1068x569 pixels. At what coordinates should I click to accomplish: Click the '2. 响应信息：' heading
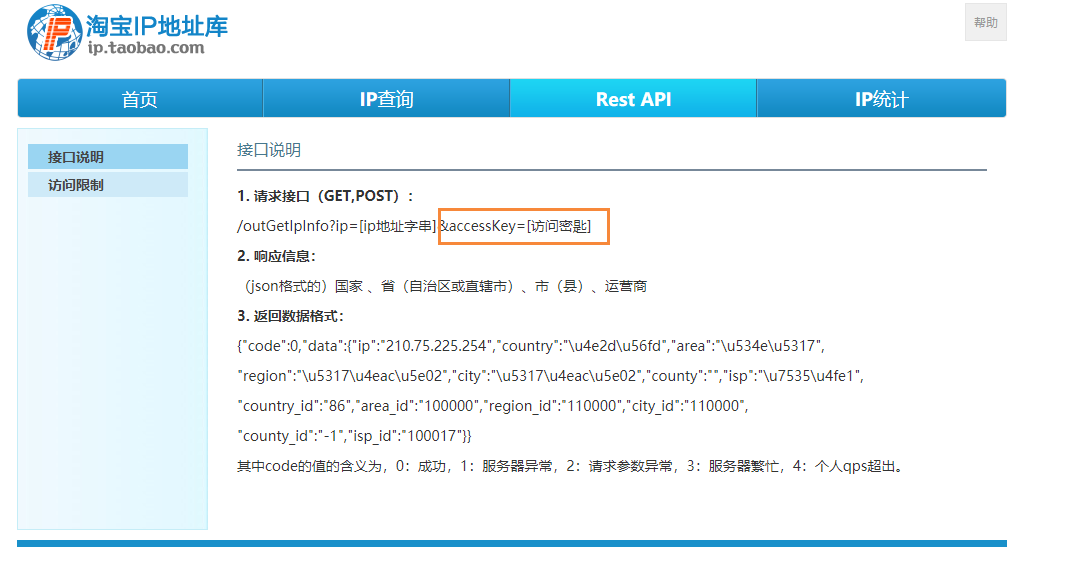pyautogui.click(x=277, y=256)
